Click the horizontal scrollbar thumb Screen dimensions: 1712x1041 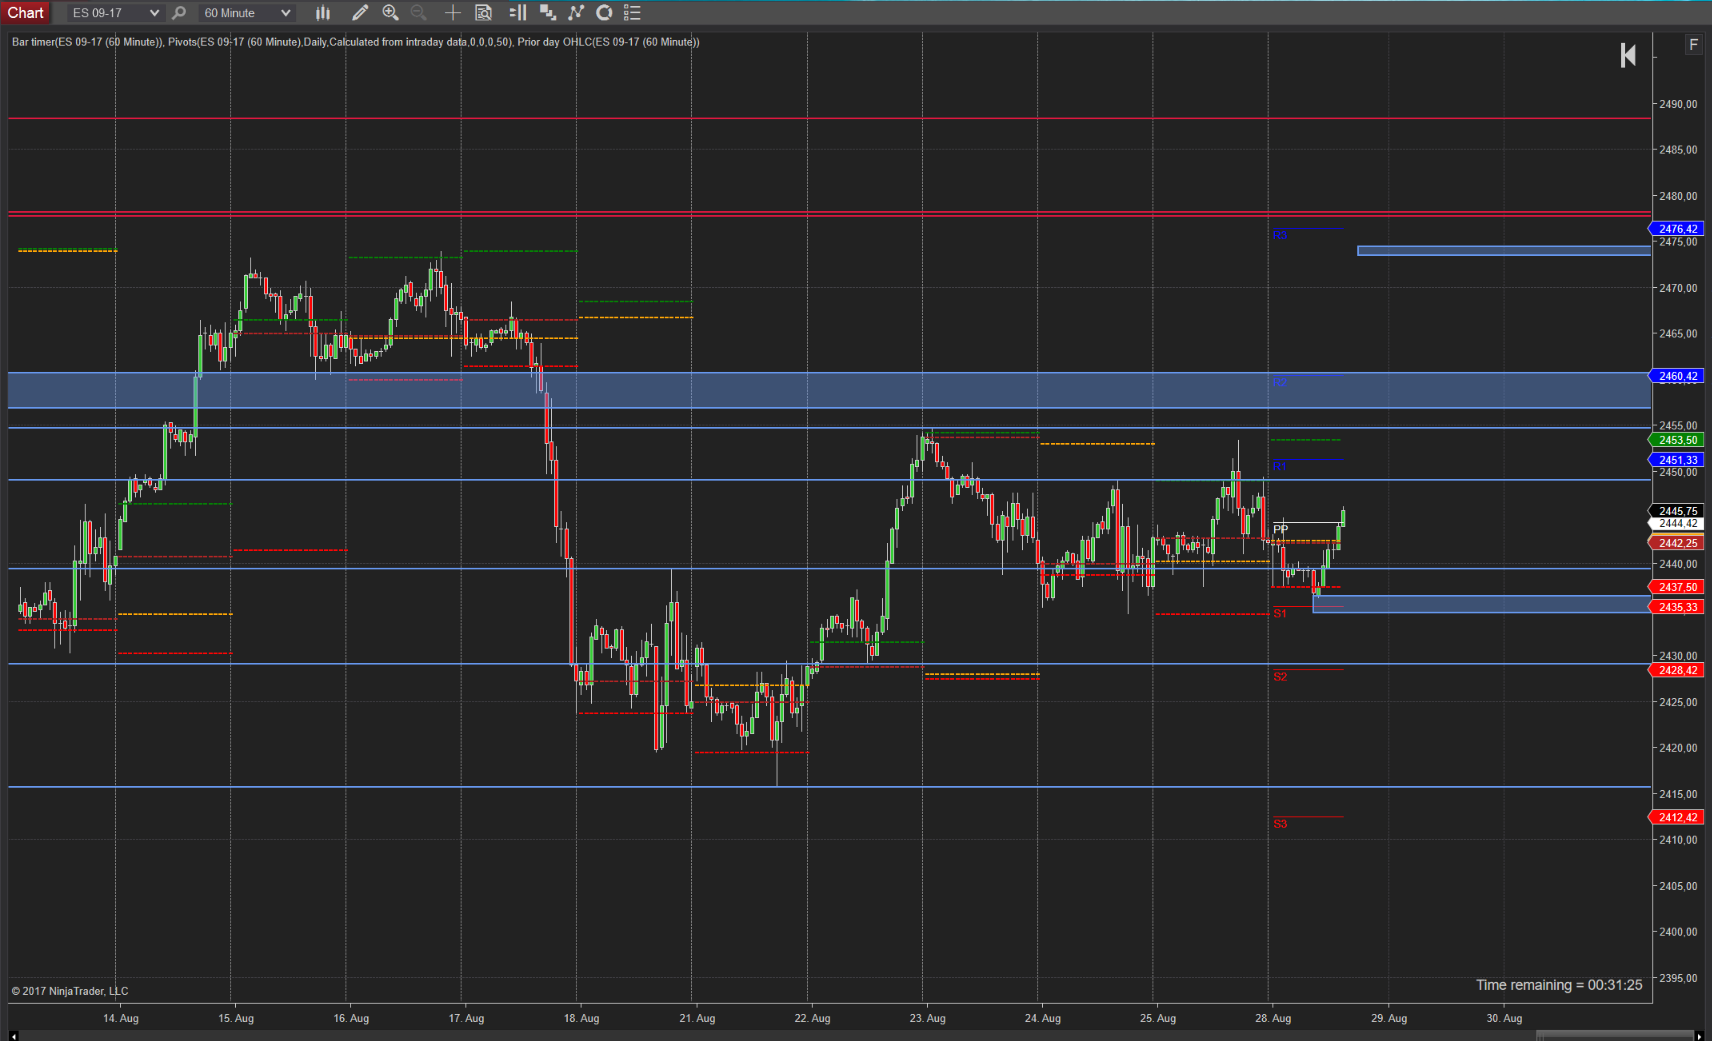coord(1614,1036)
